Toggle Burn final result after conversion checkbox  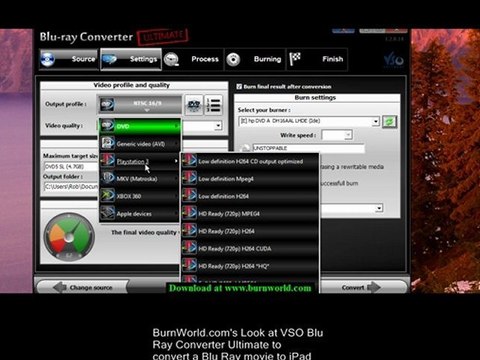point(239,87)
